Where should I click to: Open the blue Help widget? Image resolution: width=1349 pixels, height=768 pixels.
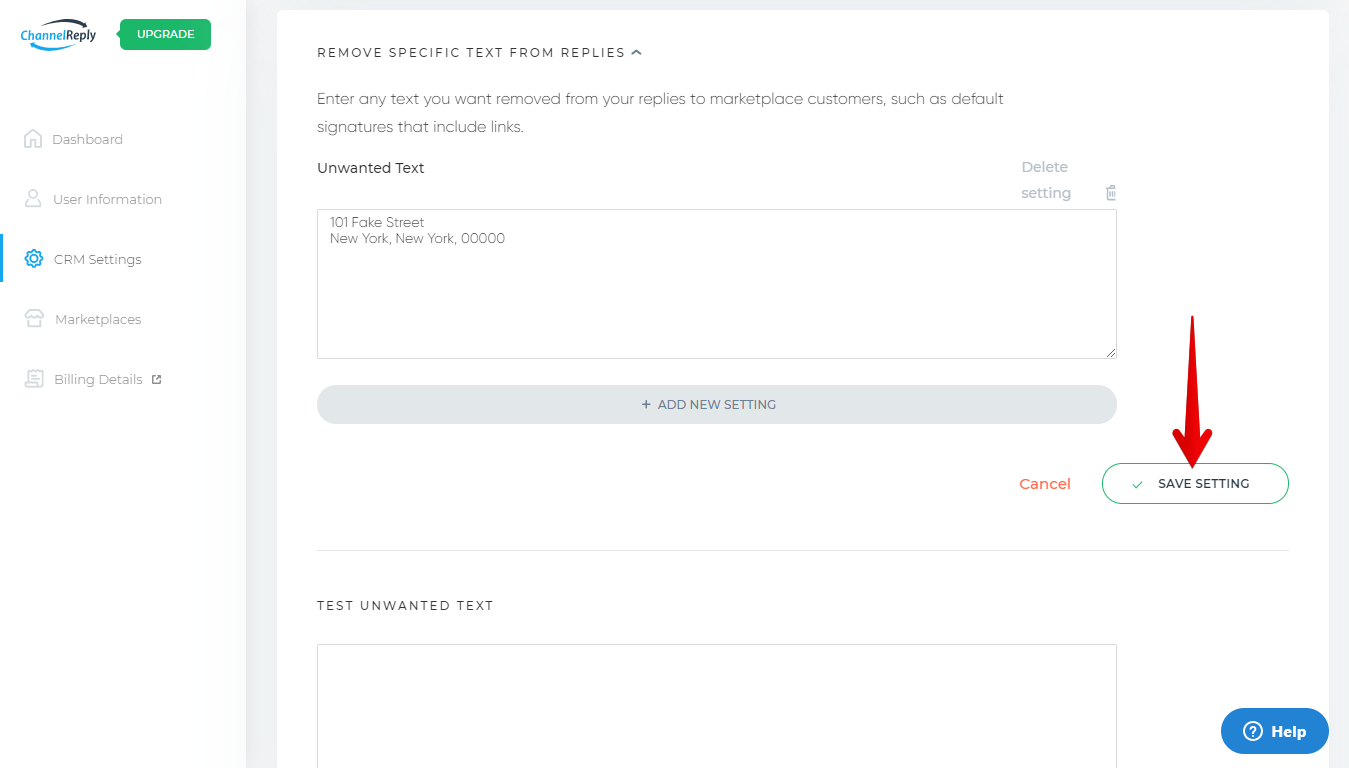pyautogui.click(x=1274, y=731)
